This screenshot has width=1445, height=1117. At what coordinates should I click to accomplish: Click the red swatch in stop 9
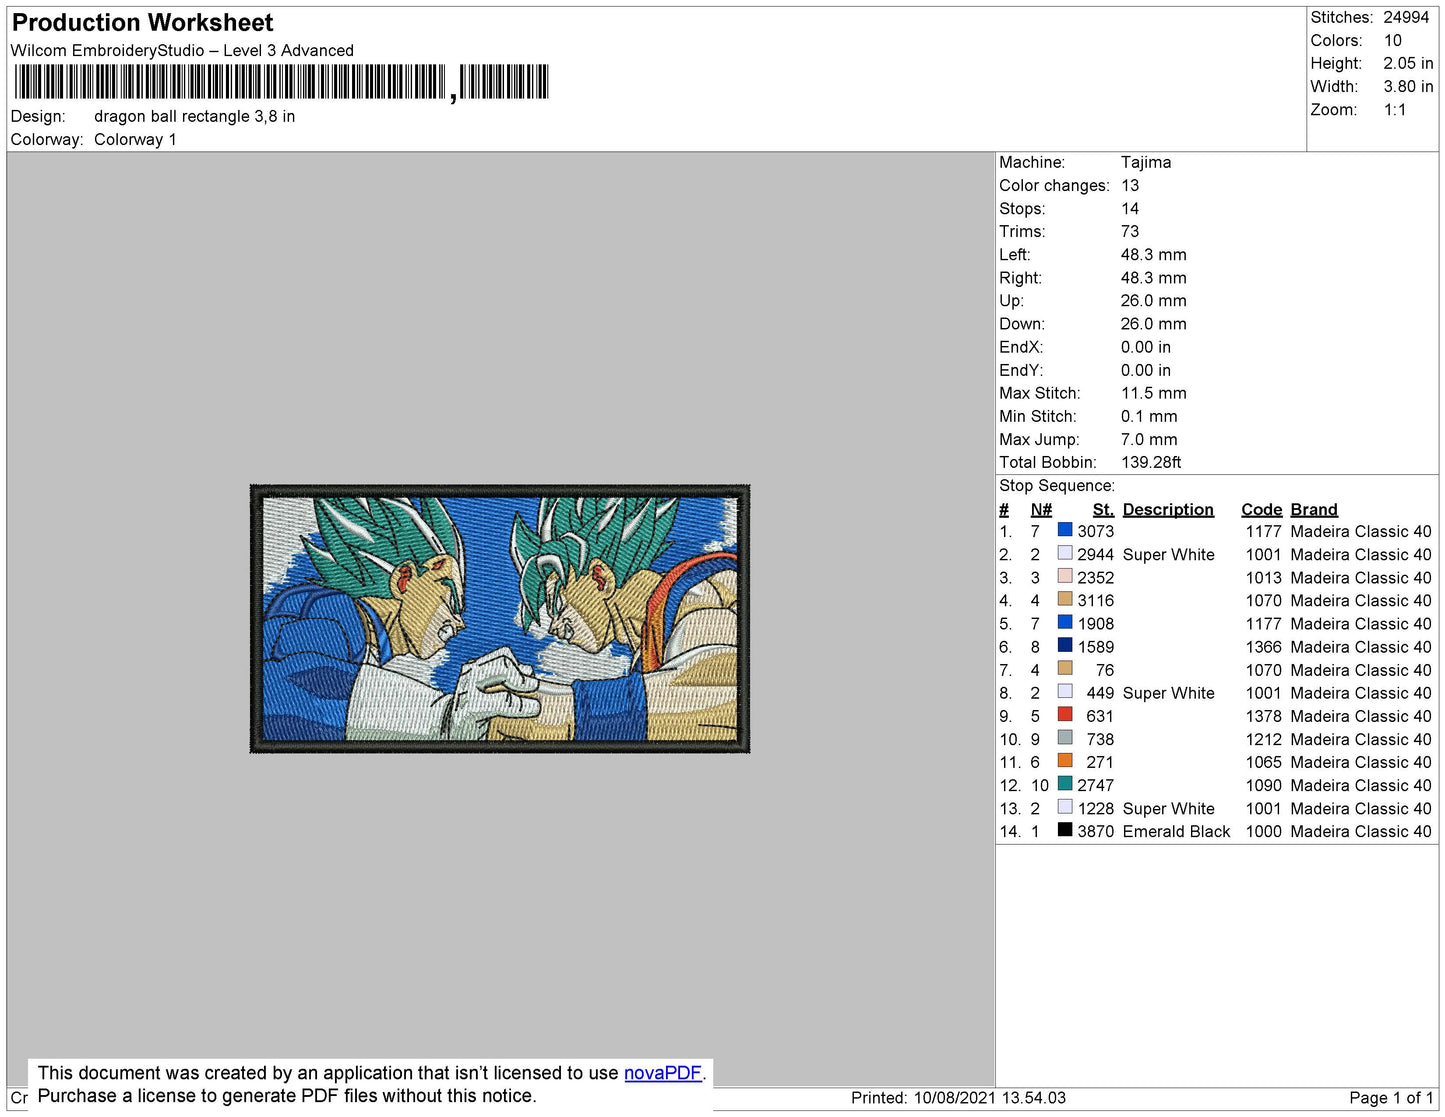[1065, 714]
